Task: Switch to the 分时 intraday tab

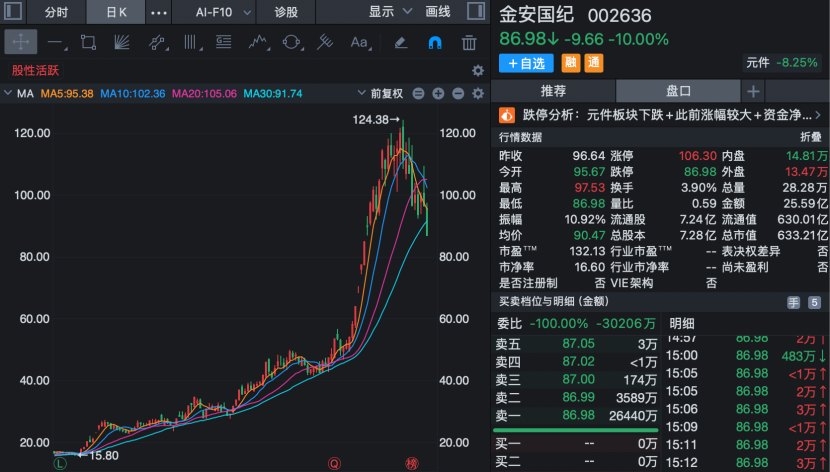Action: point(56,12)
